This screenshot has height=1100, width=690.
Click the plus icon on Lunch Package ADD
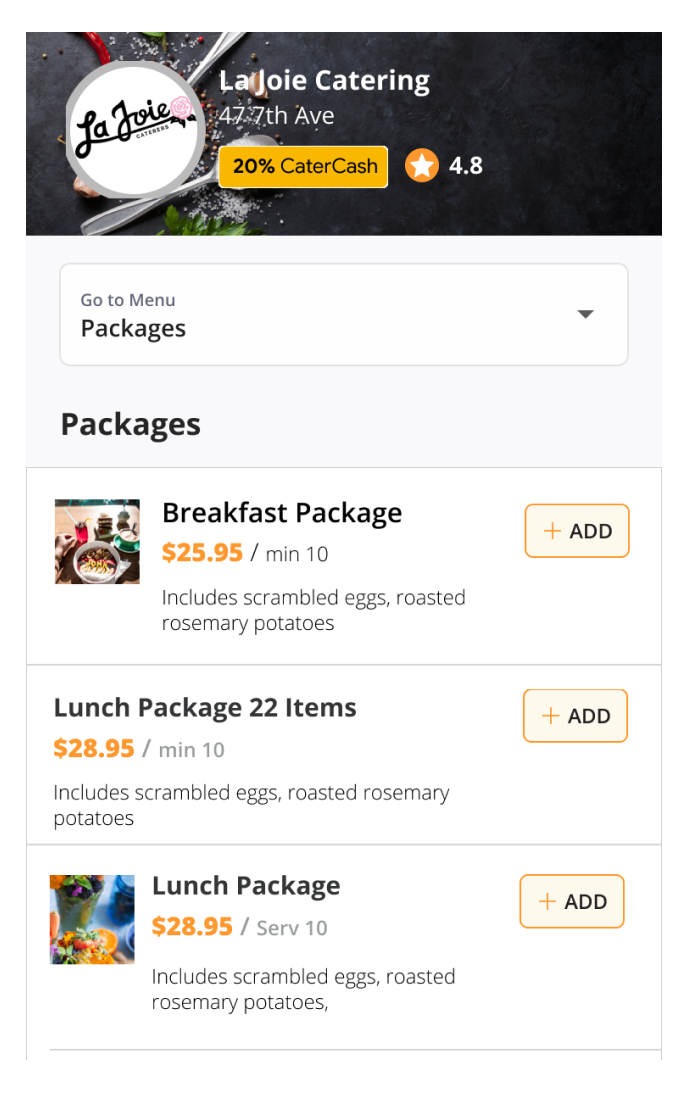[x=547, y=901]
